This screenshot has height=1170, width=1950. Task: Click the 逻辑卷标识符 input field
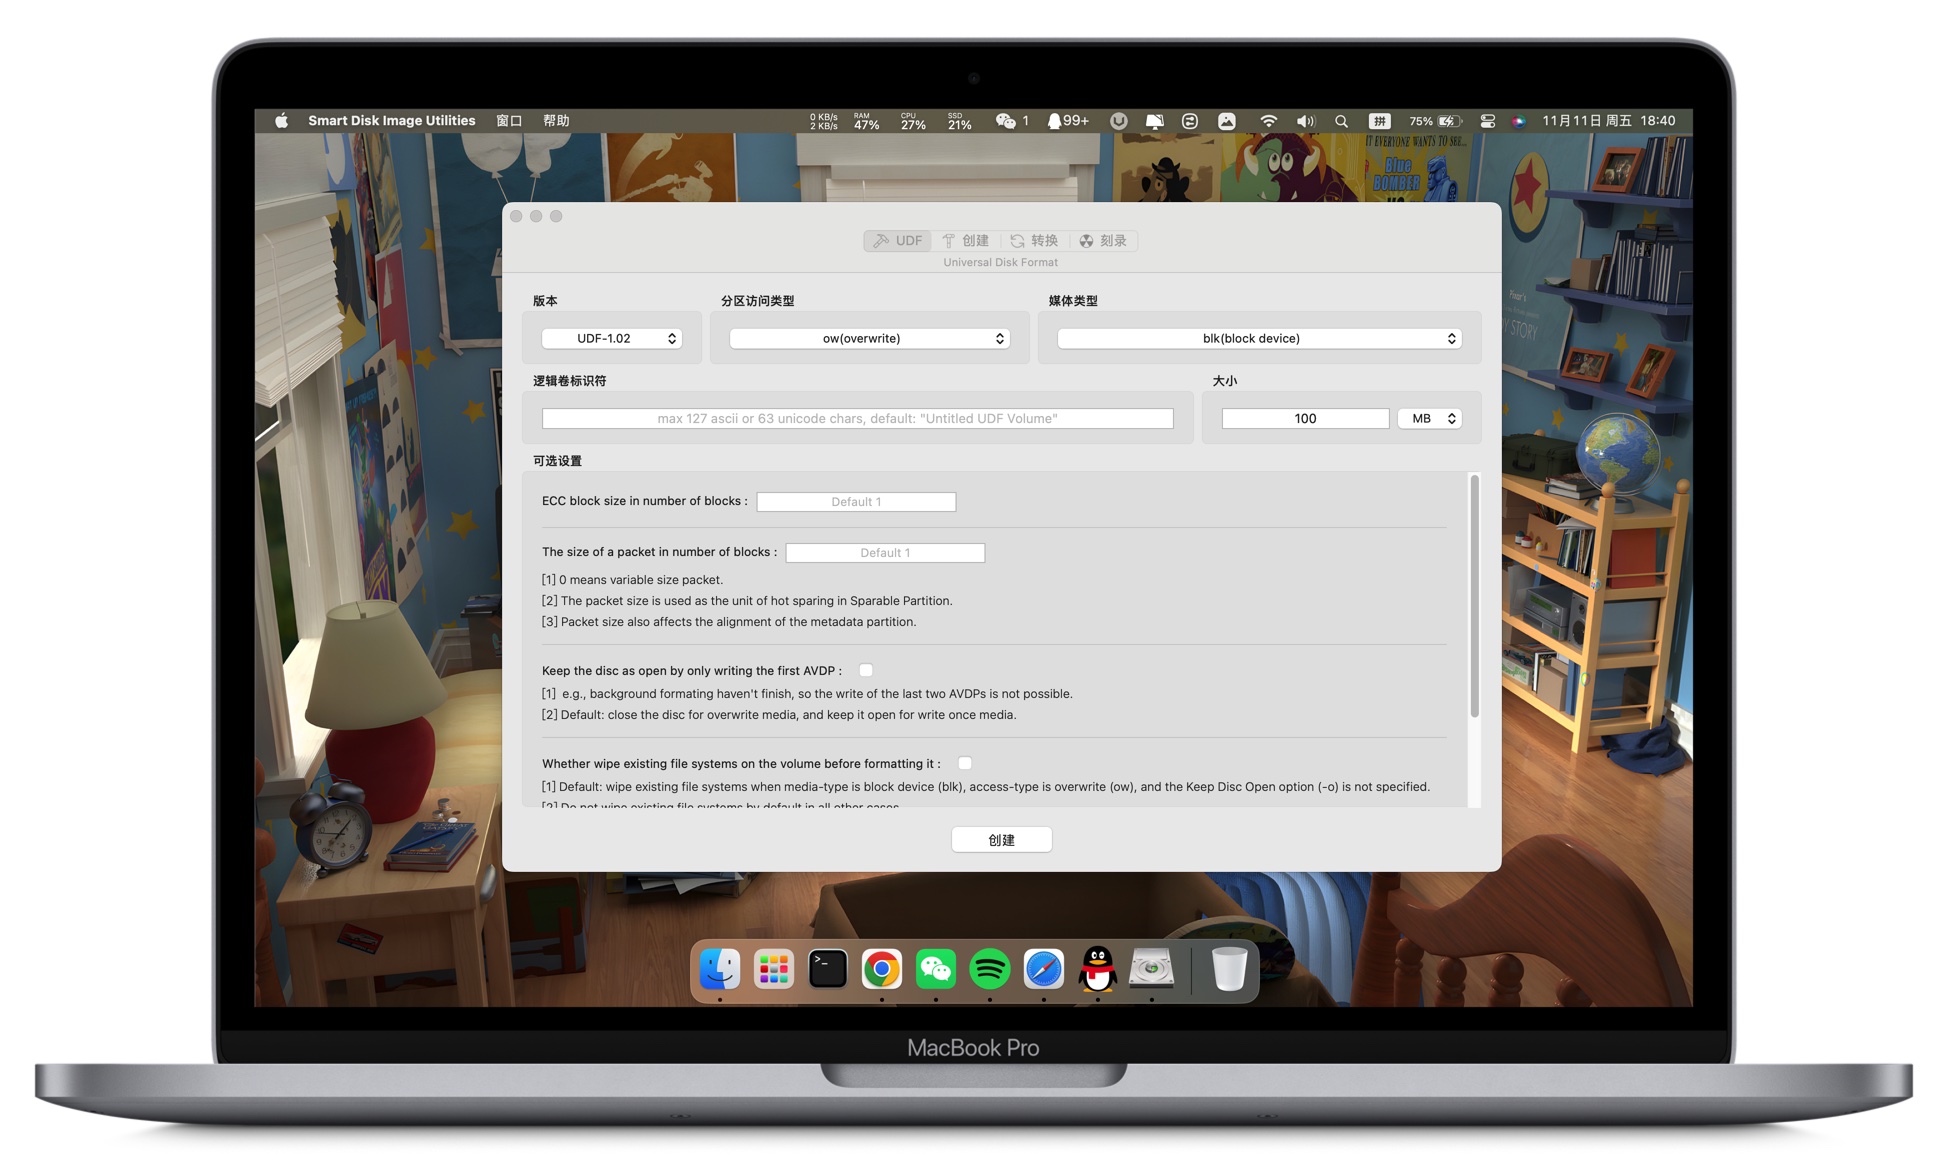point(857,419)
